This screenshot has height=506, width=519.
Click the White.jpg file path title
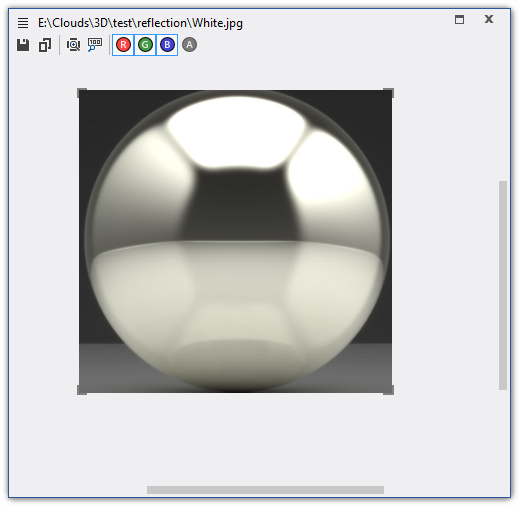pos(140,23)
